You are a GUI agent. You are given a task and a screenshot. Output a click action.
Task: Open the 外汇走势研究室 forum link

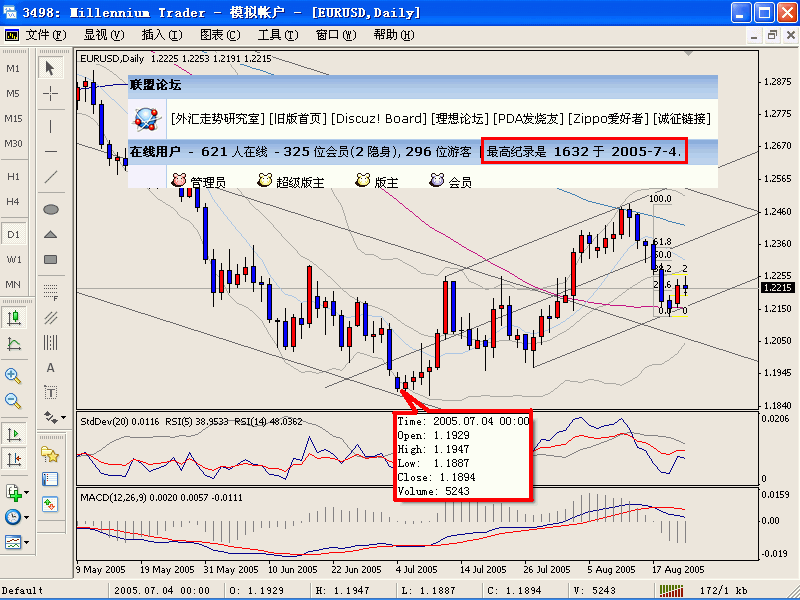(218, 119)
